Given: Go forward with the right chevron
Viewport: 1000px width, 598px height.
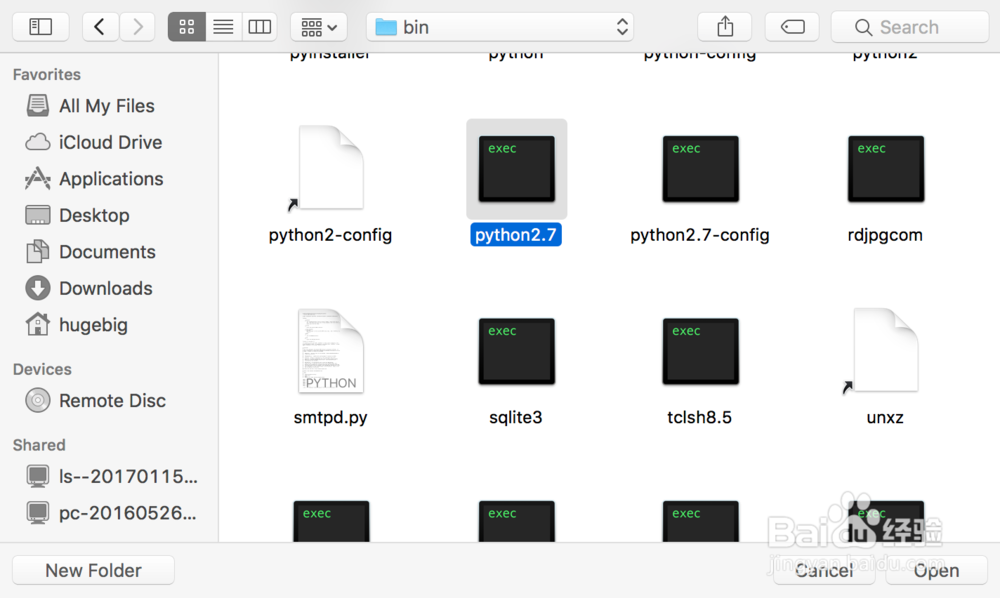Looking at the screenshot, I should (137, 27).
